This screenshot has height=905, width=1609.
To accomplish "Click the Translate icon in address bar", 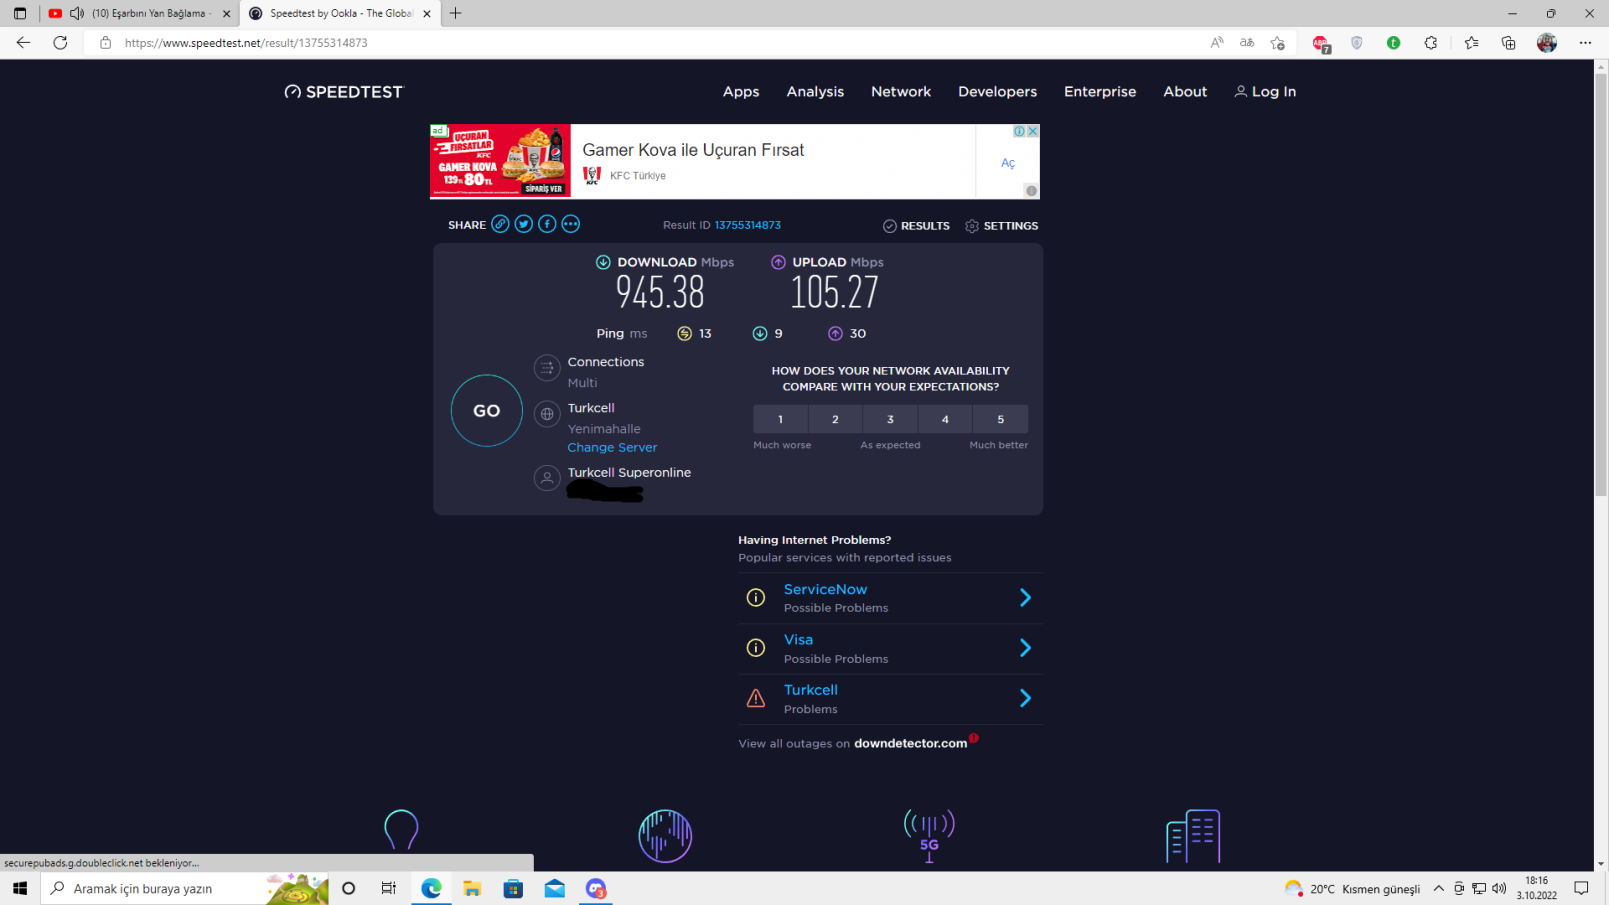I will click(1247, 43).
